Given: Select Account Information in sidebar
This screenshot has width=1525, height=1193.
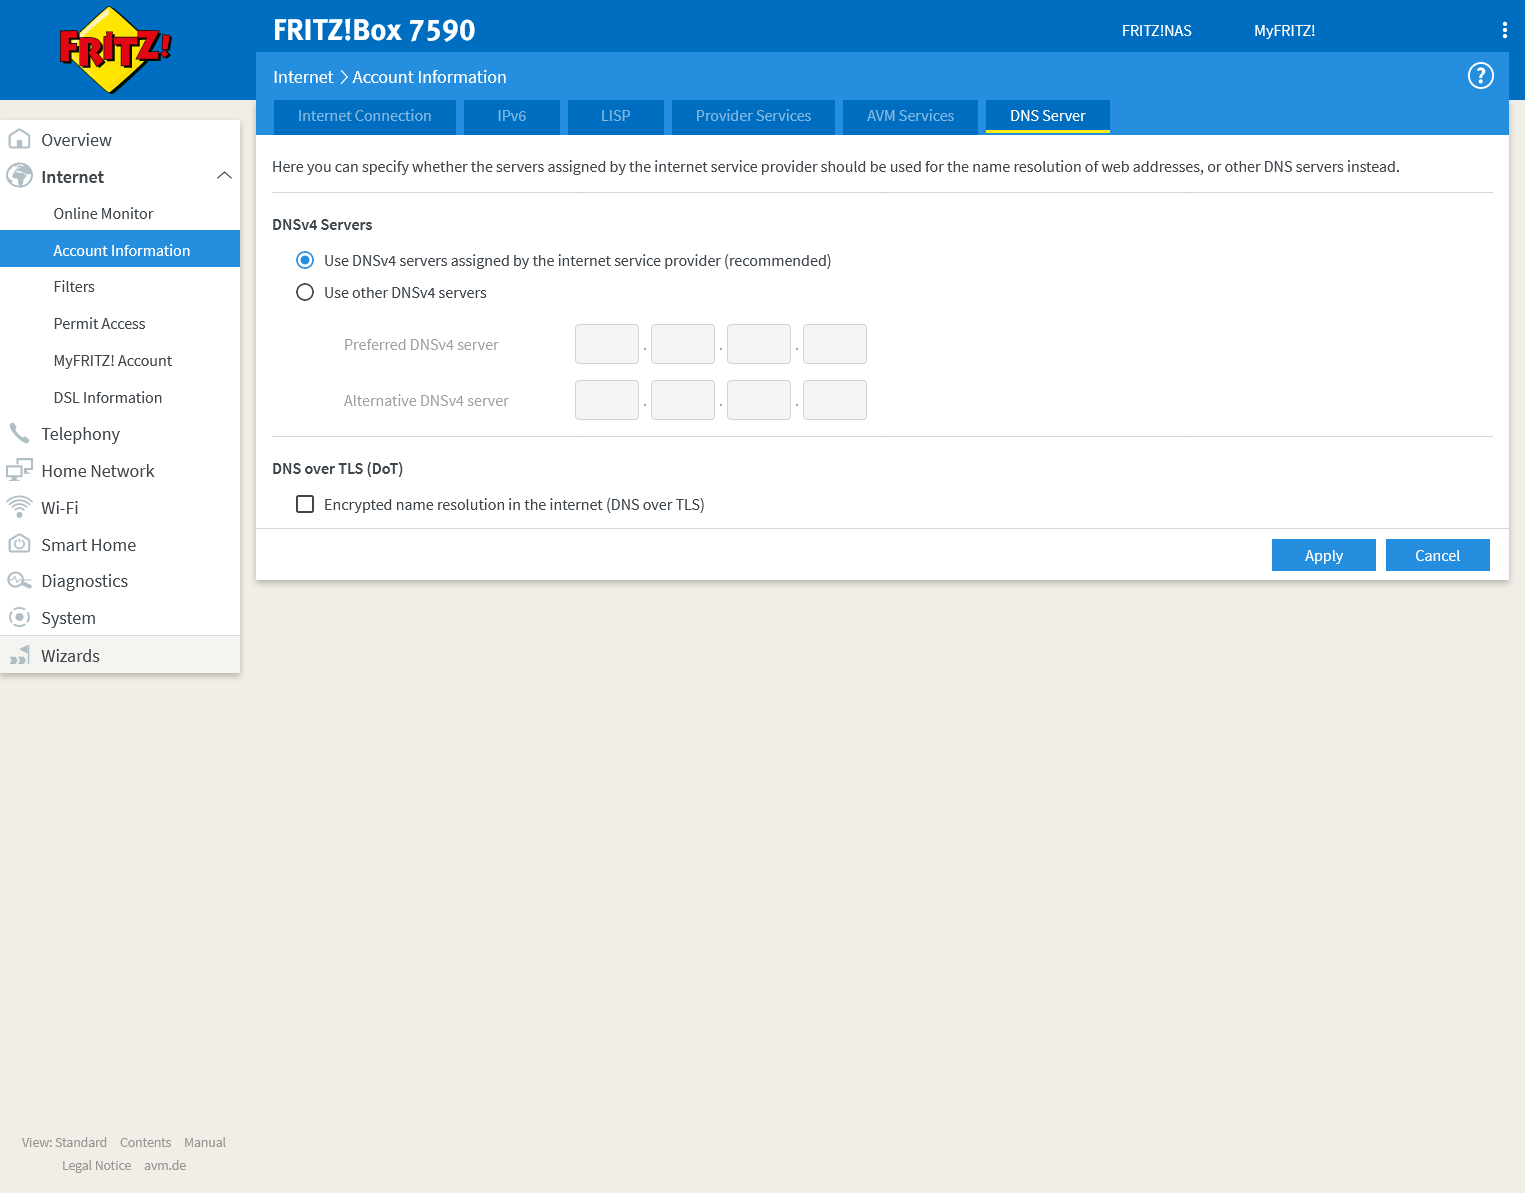Looking at the screenshot, I should coord(120,250).
